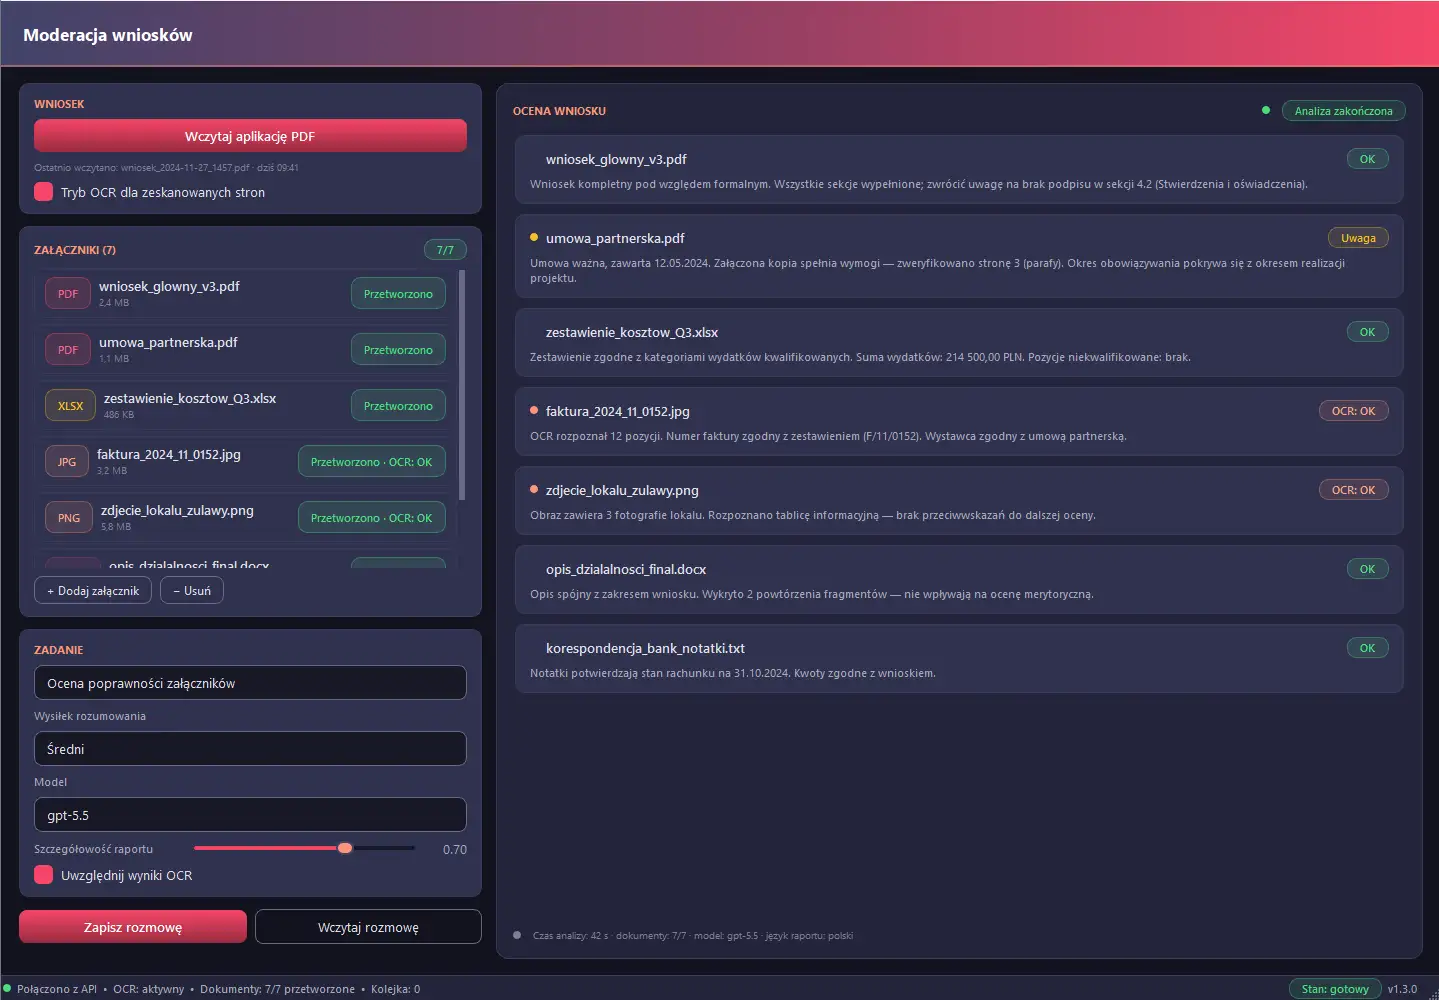1439x1000 pixels.
Task: Click the Uwaga badge on umowa_partnerska.pdf result
Action: pyautogui.click(x=1358, y=238)
